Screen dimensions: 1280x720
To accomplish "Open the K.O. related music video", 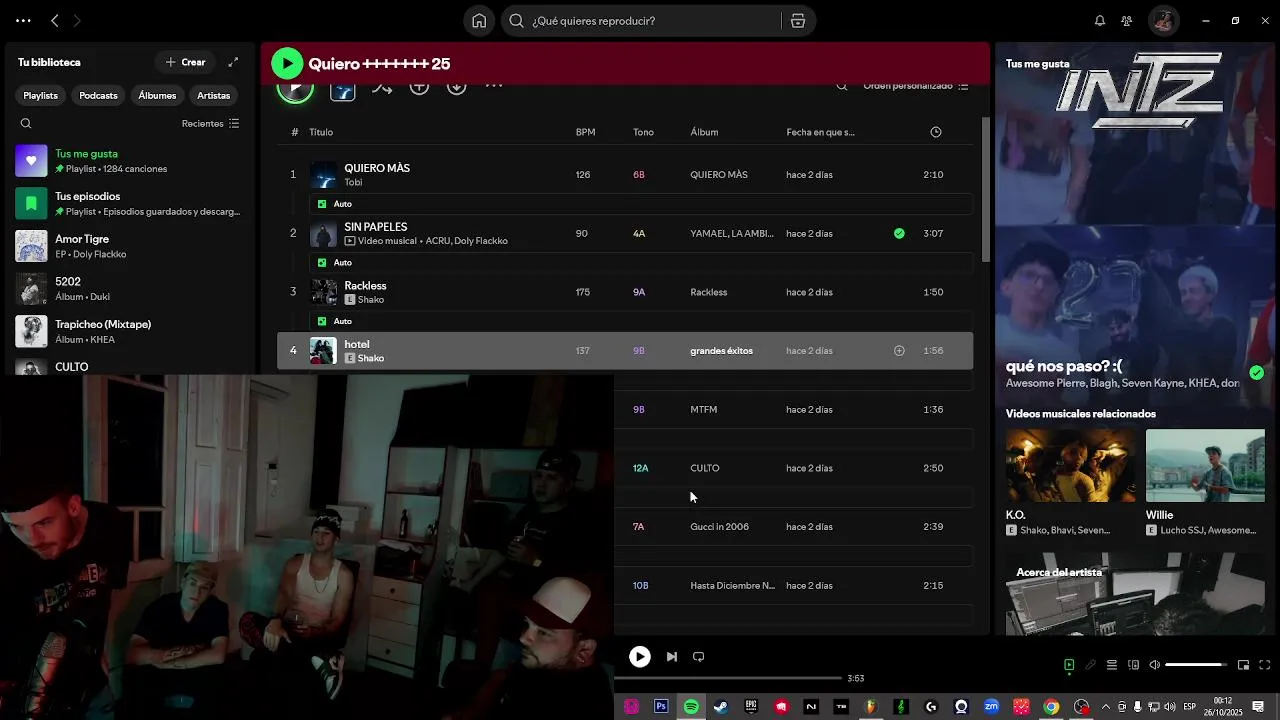I will [1071, 482].
